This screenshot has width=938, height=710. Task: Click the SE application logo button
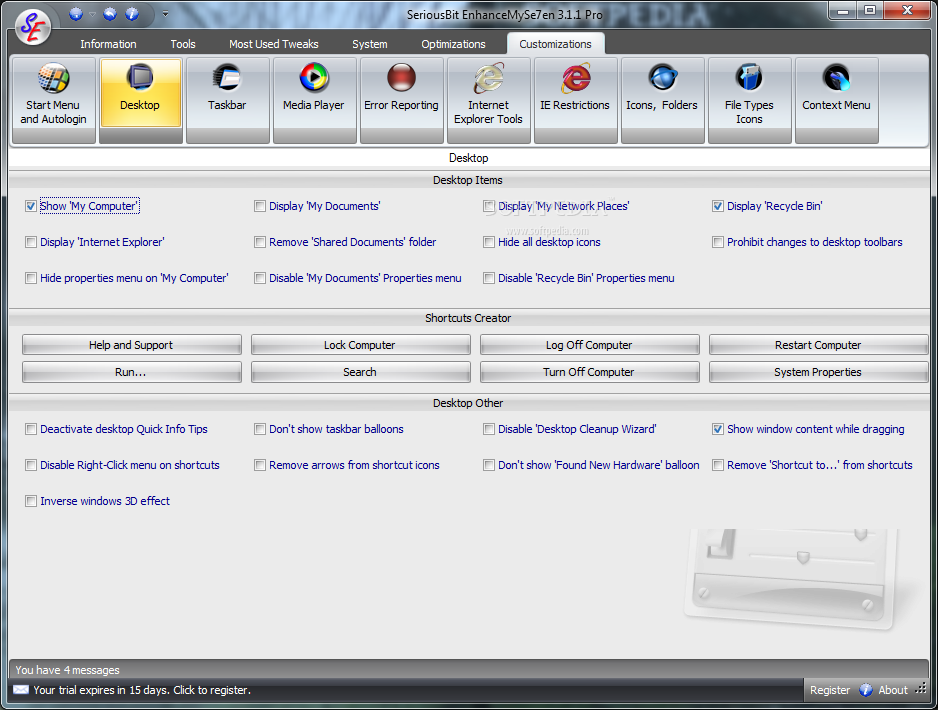tap(32, 26)
